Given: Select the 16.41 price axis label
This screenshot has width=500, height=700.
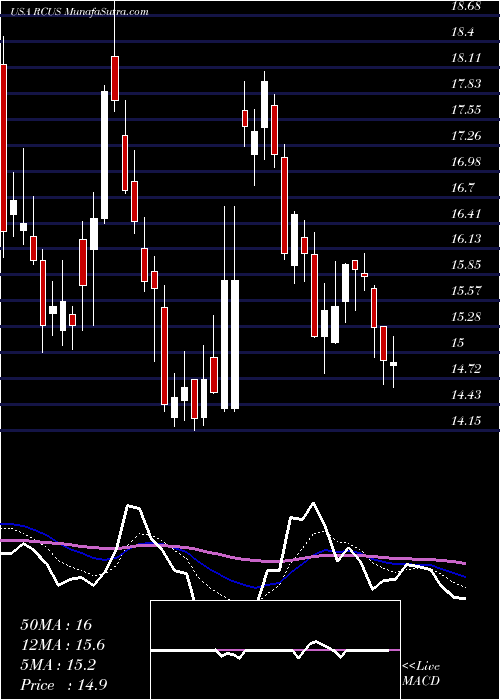Looking at the screenshot, I should tap(466, 213).
